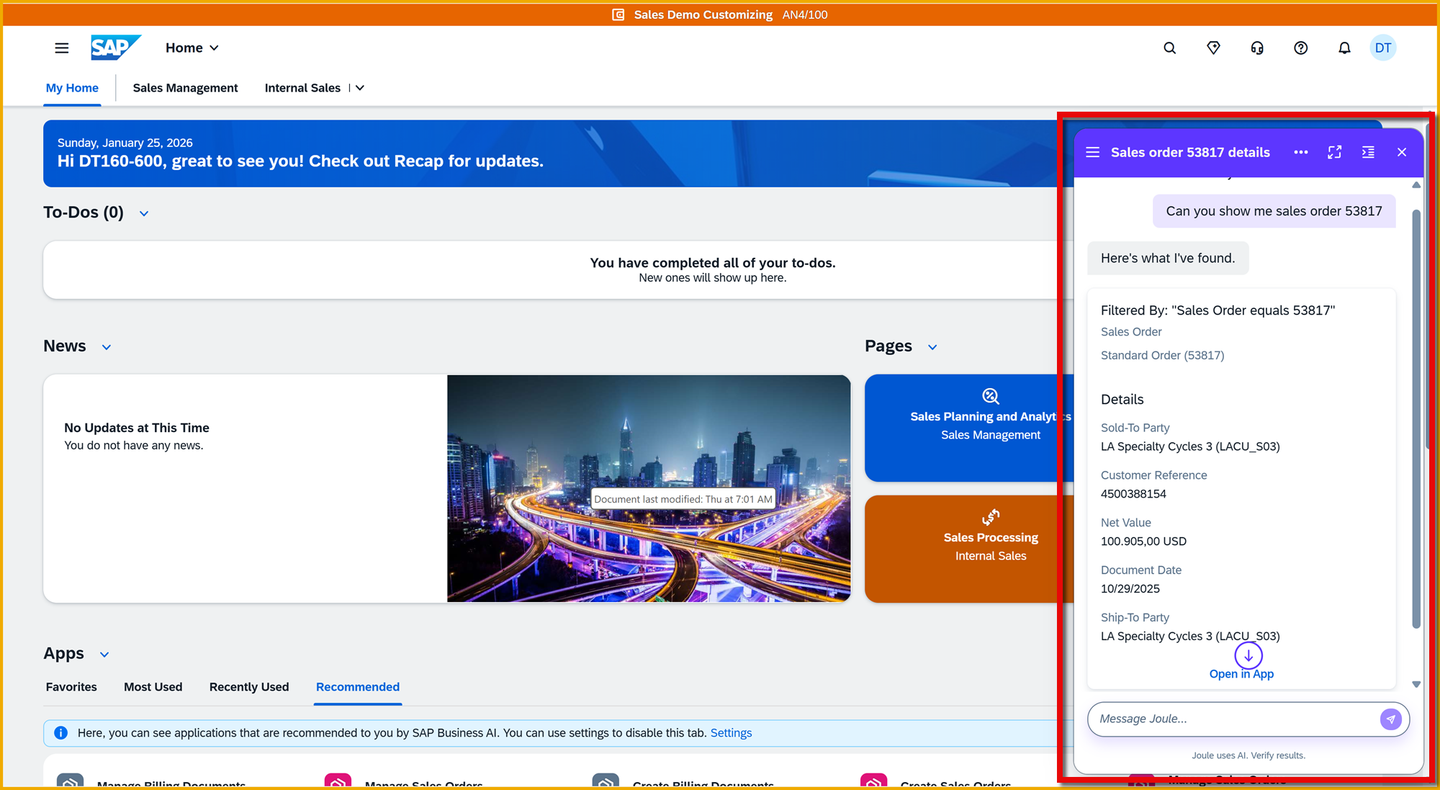Click the Sales Processing tile icon

coord(991,517)
